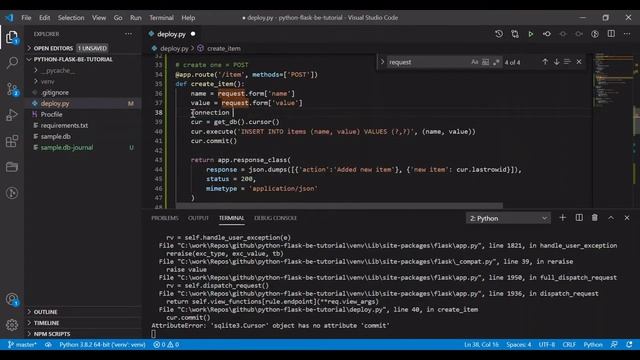
Task: Close the find widget
Action: coord(579,62)
